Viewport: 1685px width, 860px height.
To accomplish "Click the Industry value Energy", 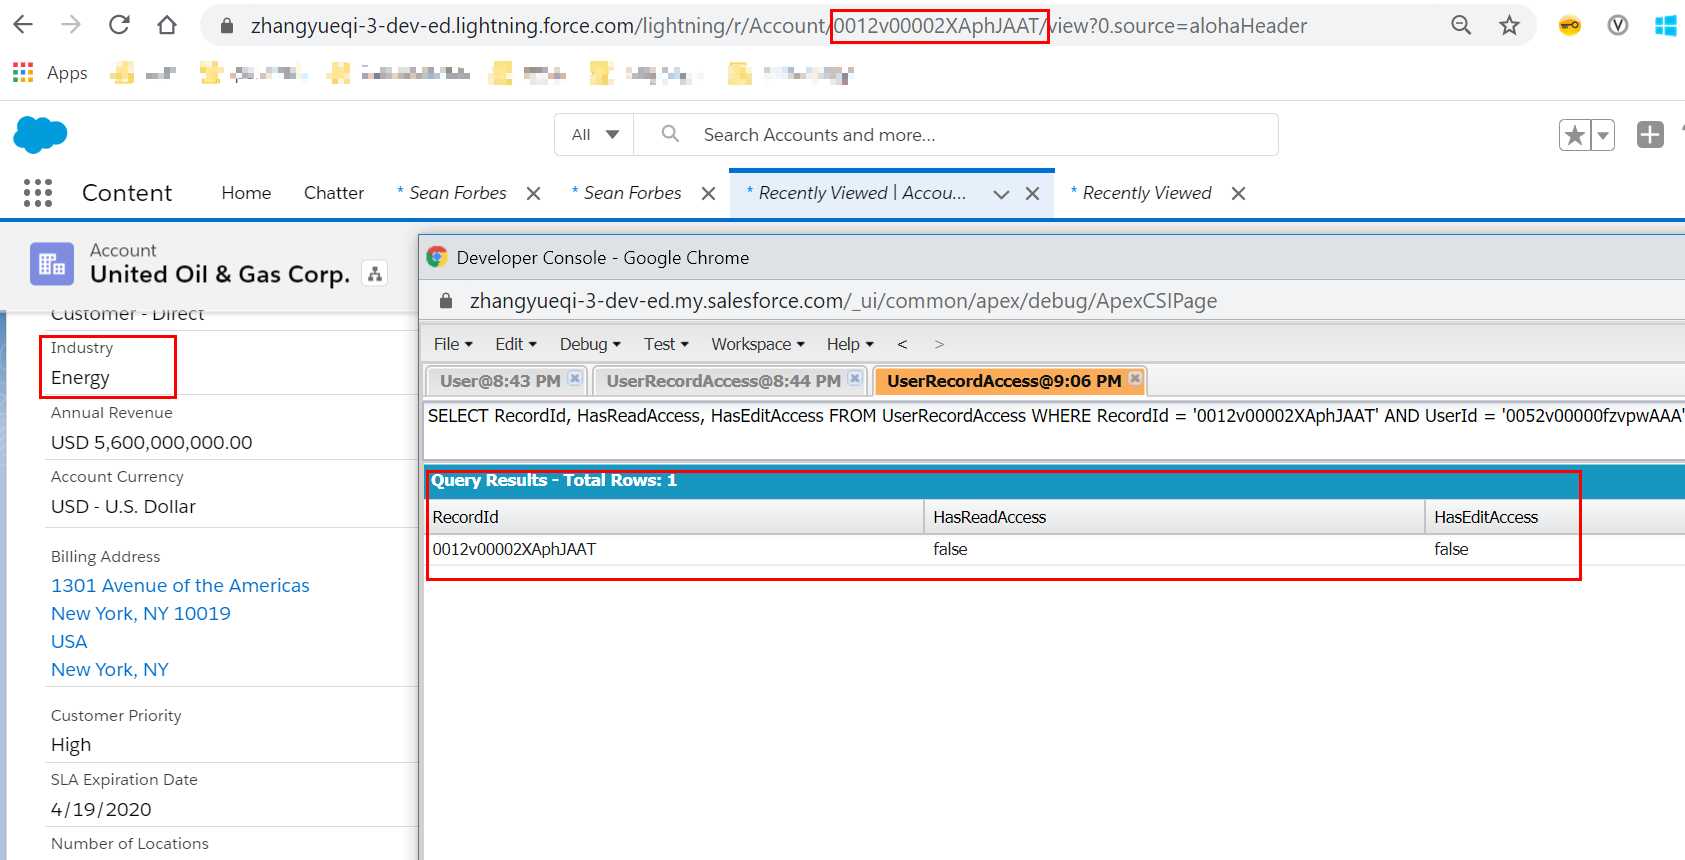I will (x=80, y=378).
